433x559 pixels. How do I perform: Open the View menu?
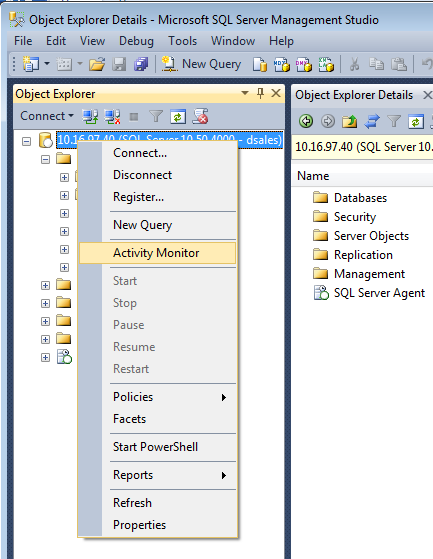tap(92, 41)
